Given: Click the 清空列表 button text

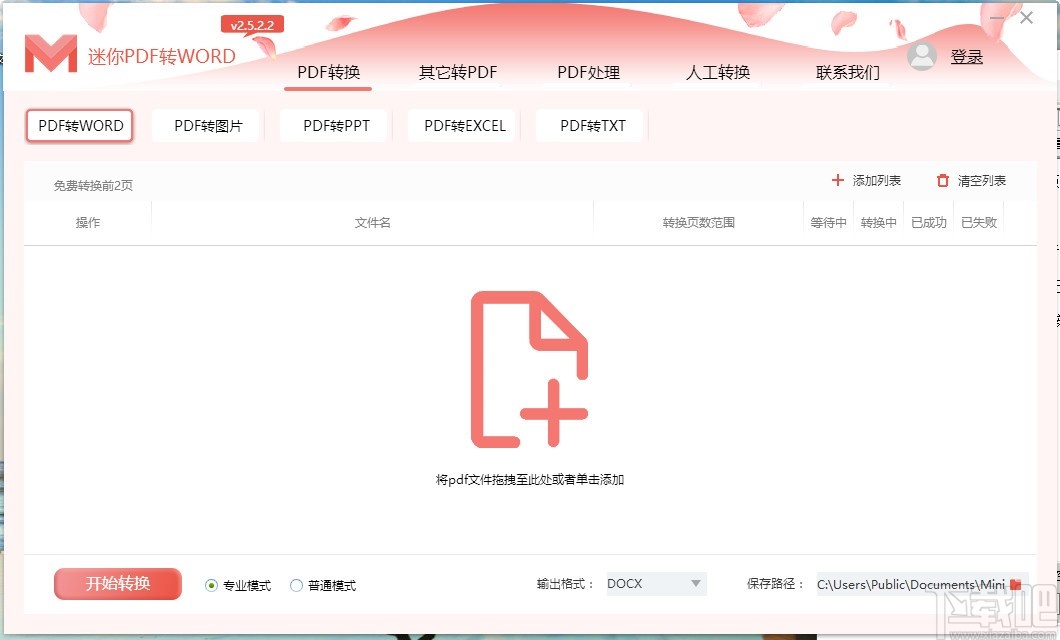Looking at the screenshot, I should coord(982,180).
